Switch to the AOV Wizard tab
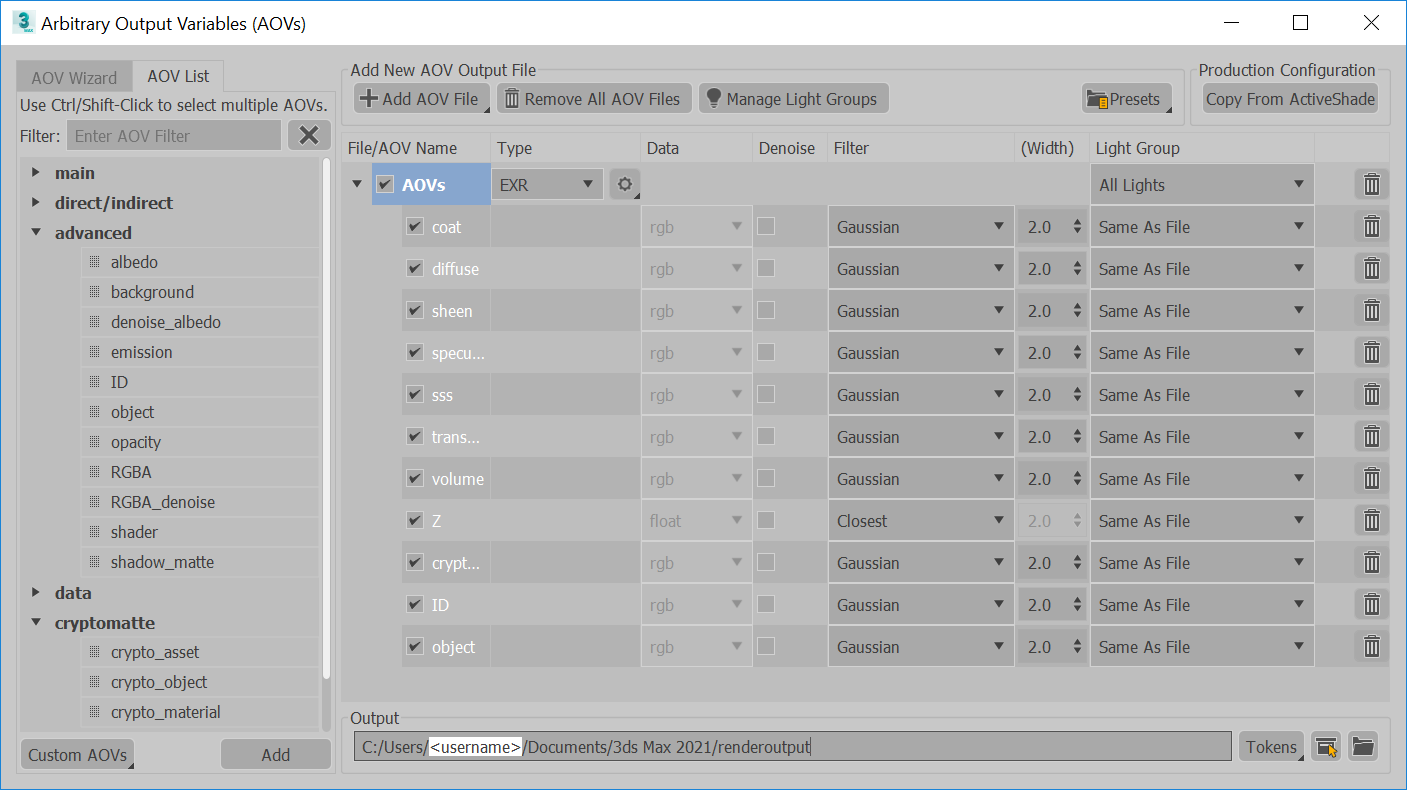Image resolution: width=1407 pixels, height=790 pixels. click(74, 77)
